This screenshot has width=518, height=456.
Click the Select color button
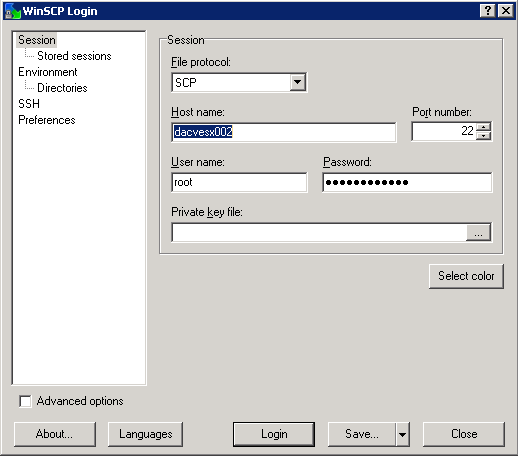click(466, 276)
